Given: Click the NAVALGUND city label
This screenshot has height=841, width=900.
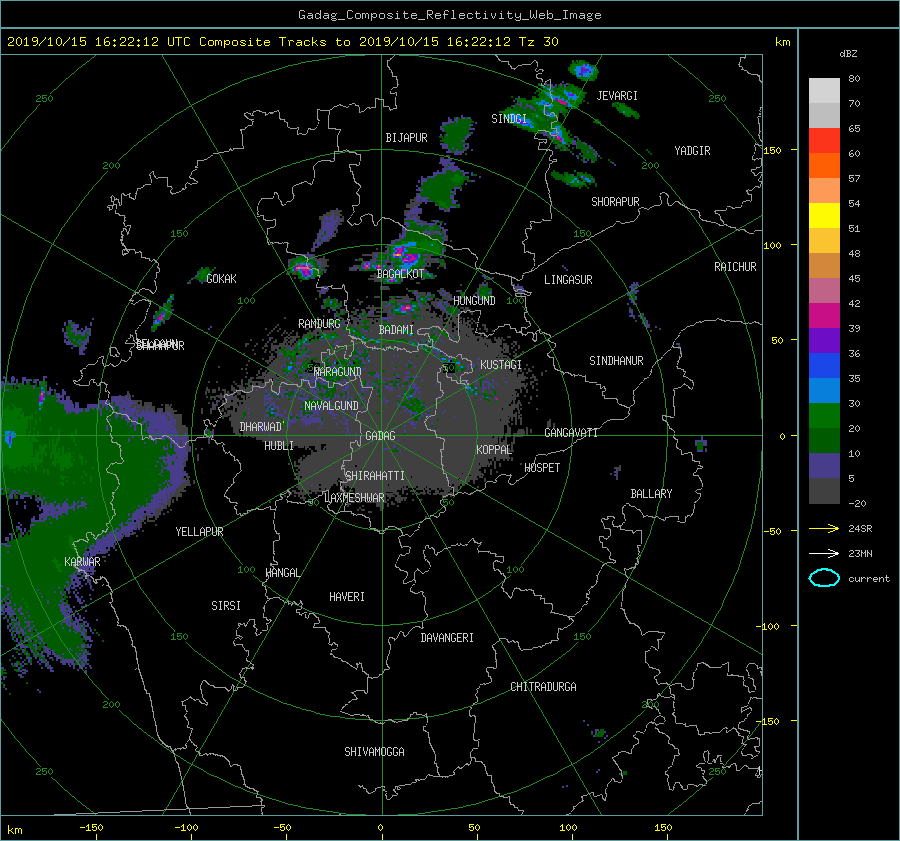Looking at the screenshot, I should pyautogui.click(x=331, y=406).
